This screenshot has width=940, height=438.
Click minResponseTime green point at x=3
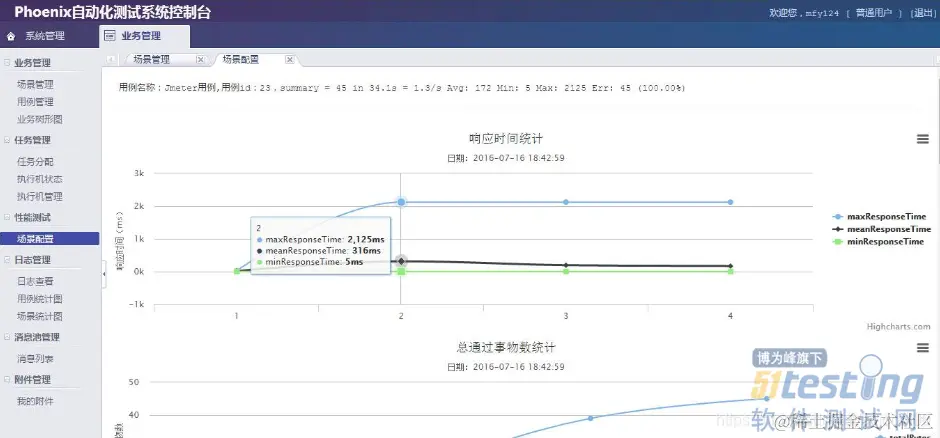(x=565, y=271)
